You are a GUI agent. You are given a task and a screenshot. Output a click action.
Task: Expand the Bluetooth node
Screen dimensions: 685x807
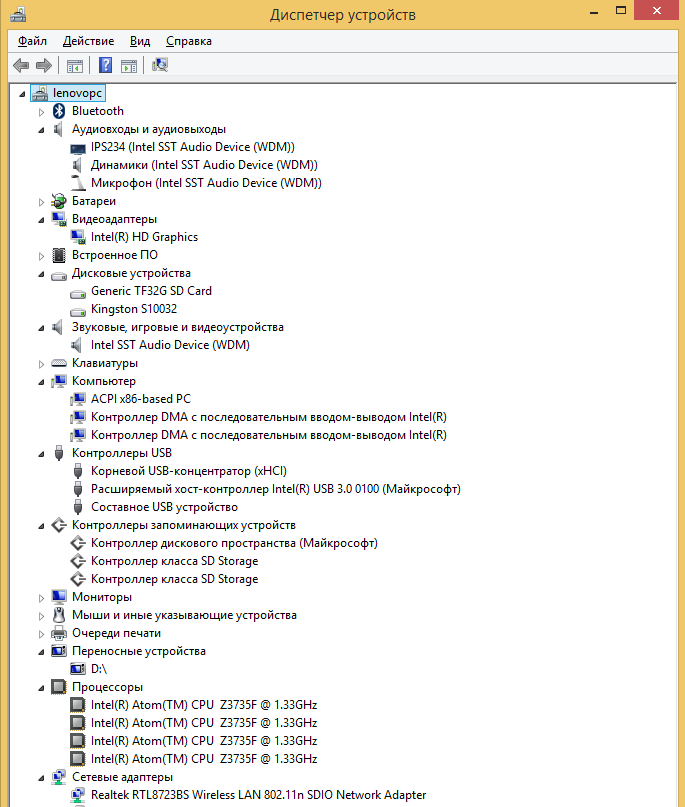[x=41, y=112]
